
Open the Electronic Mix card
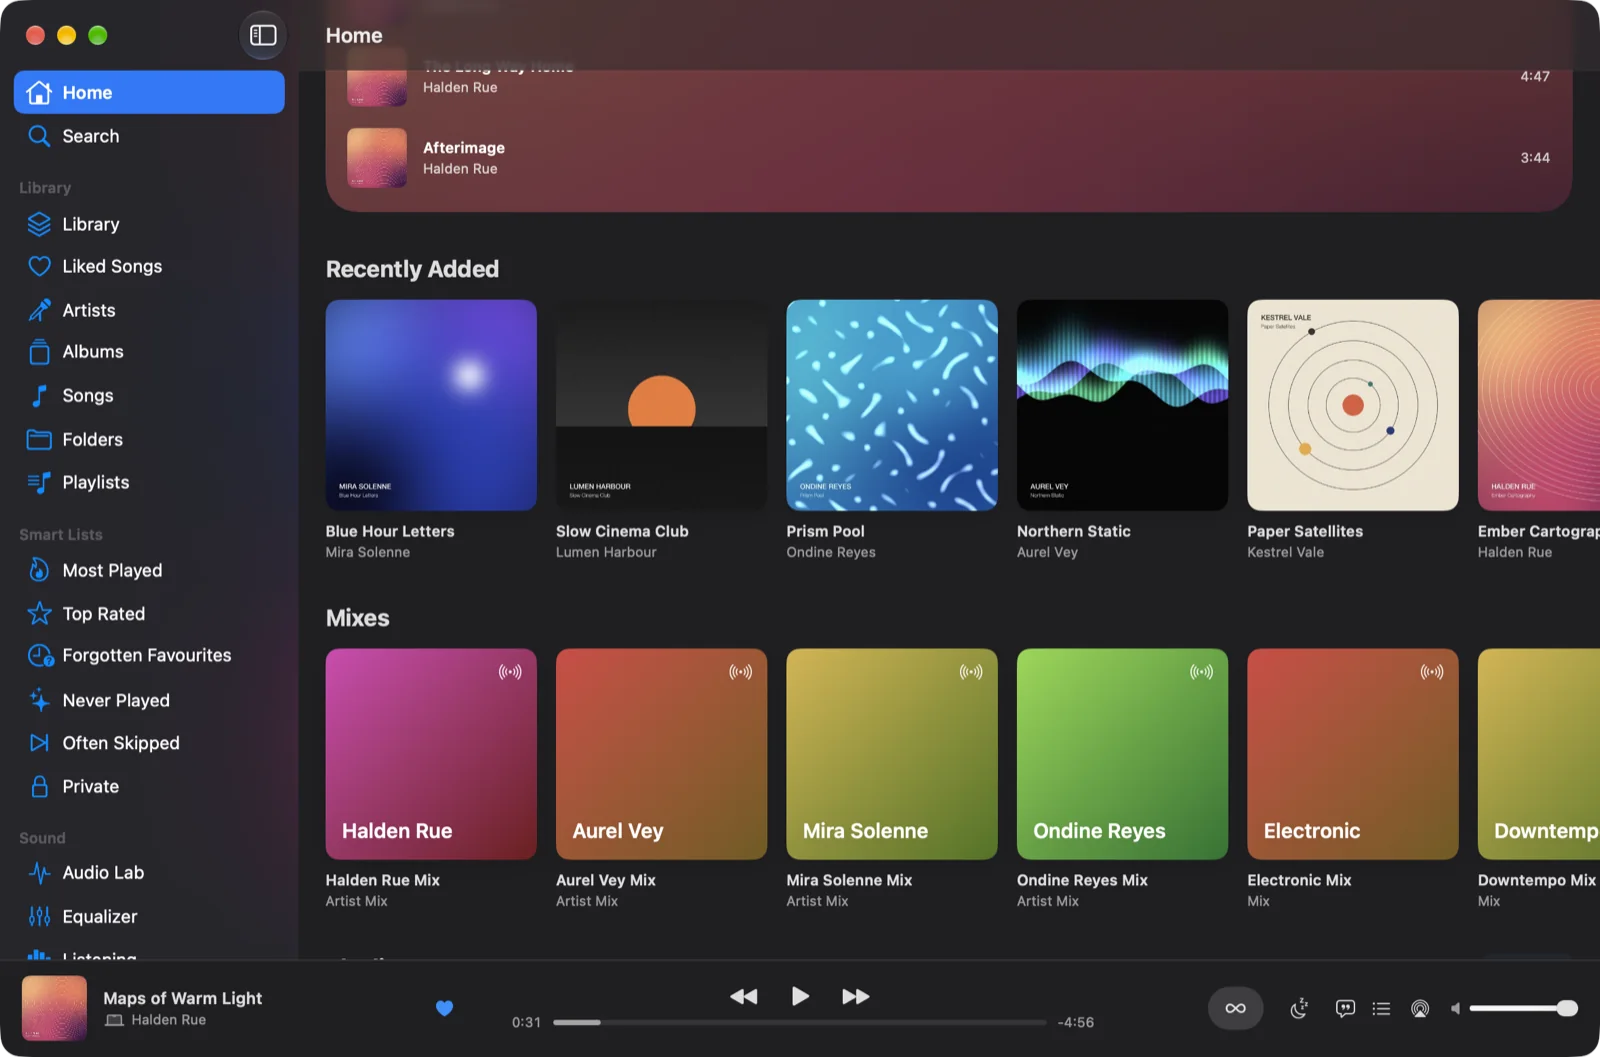point(1353,754)
